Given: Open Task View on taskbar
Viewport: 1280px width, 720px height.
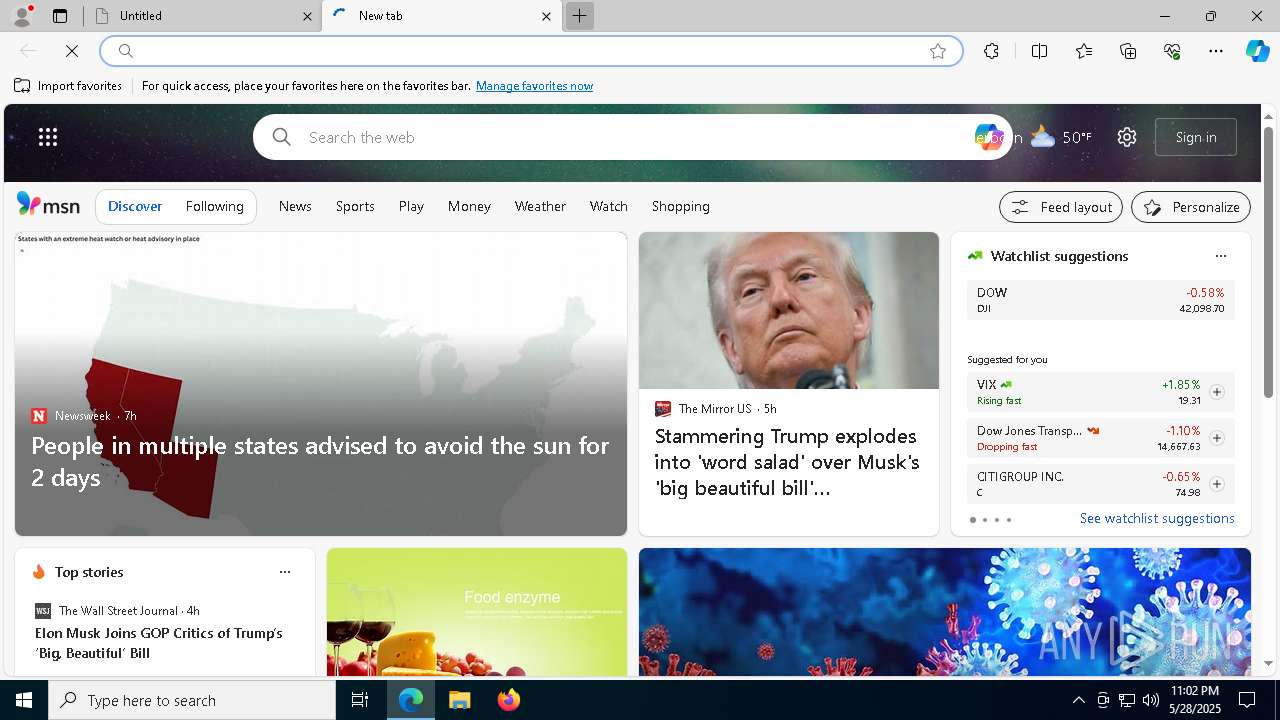Looking at the screenshot, I should [360, 700].
